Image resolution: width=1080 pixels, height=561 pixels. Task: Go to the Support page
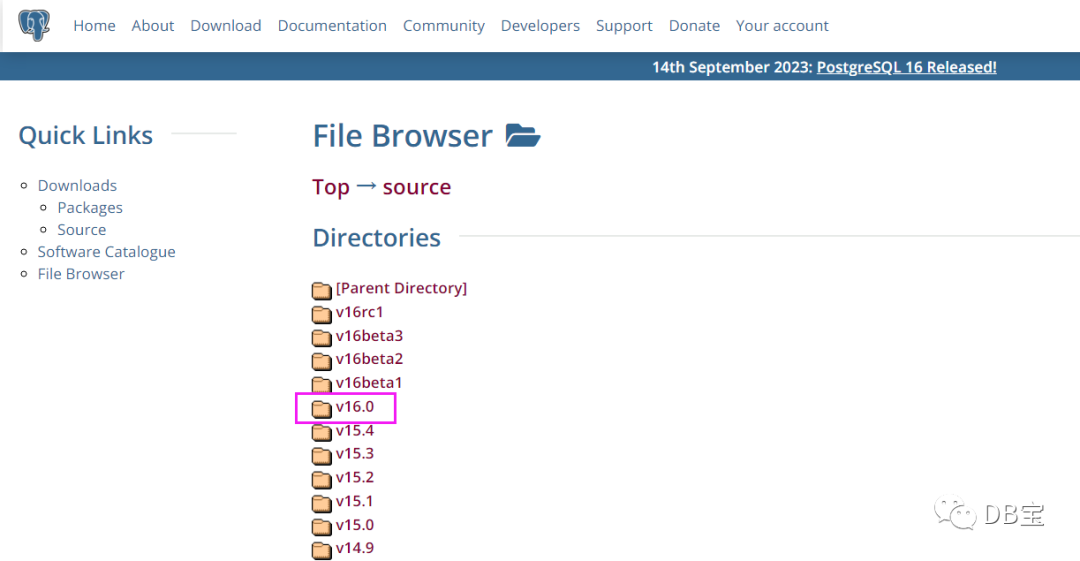click(624, 26)
